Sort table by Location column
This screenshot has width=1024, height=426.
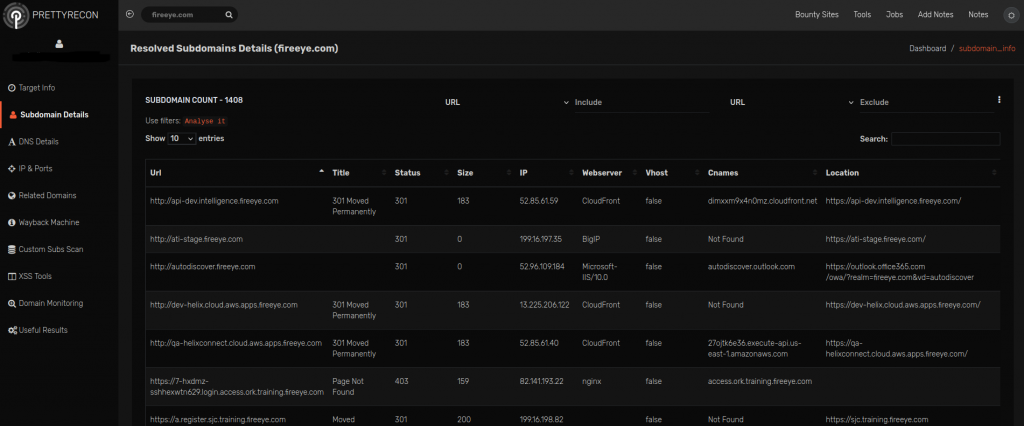coord(910,173)
